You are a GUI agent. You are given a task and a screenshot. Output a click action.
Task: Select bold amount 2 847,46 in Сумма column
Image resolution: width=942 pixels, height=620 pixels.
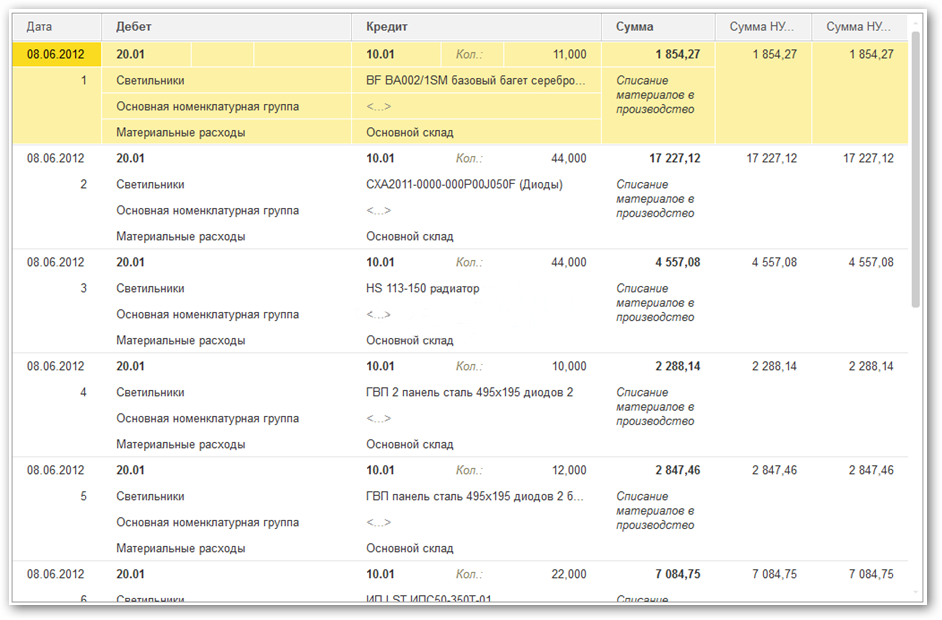click(x=677, y=470)
